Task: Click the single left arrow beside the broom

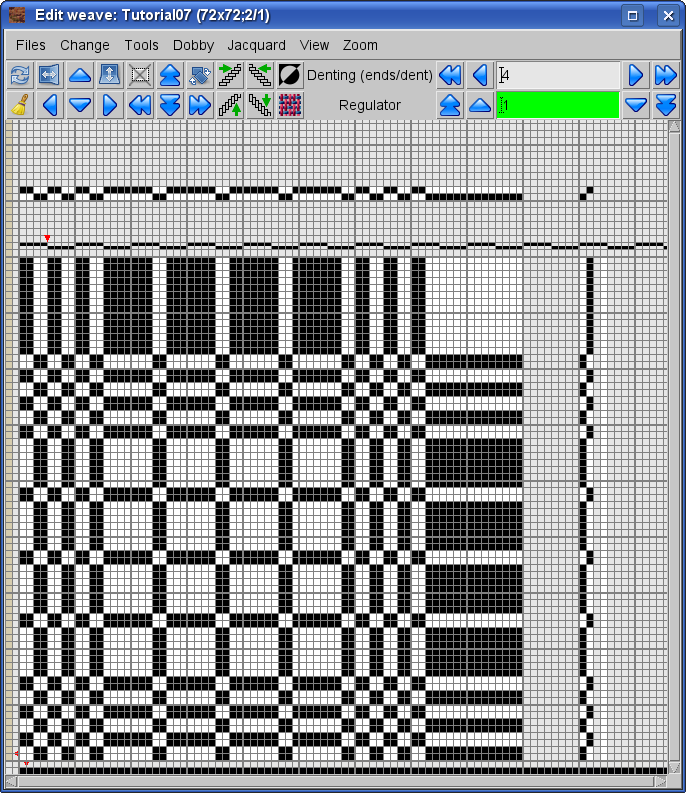Action: pos(50,105)
